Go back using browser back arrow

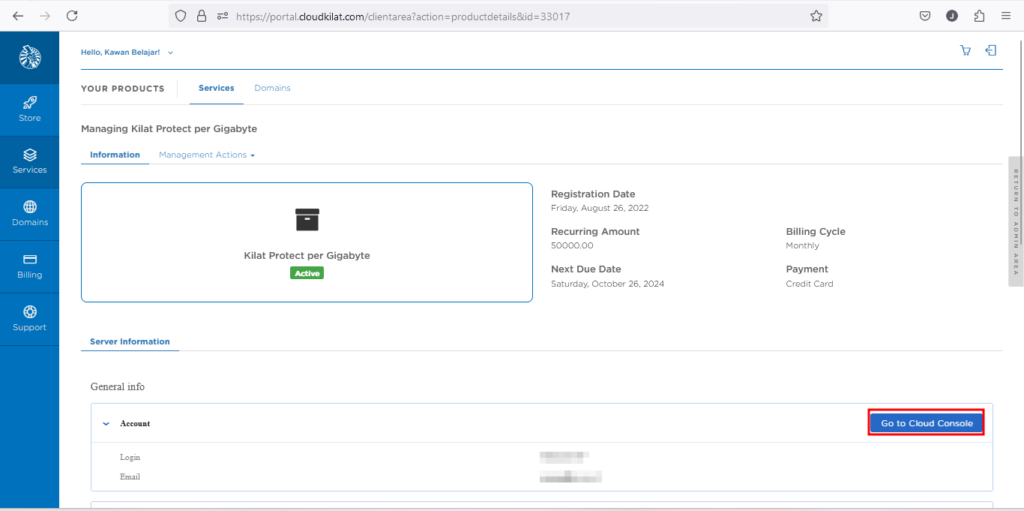click(x=18, y=16)
